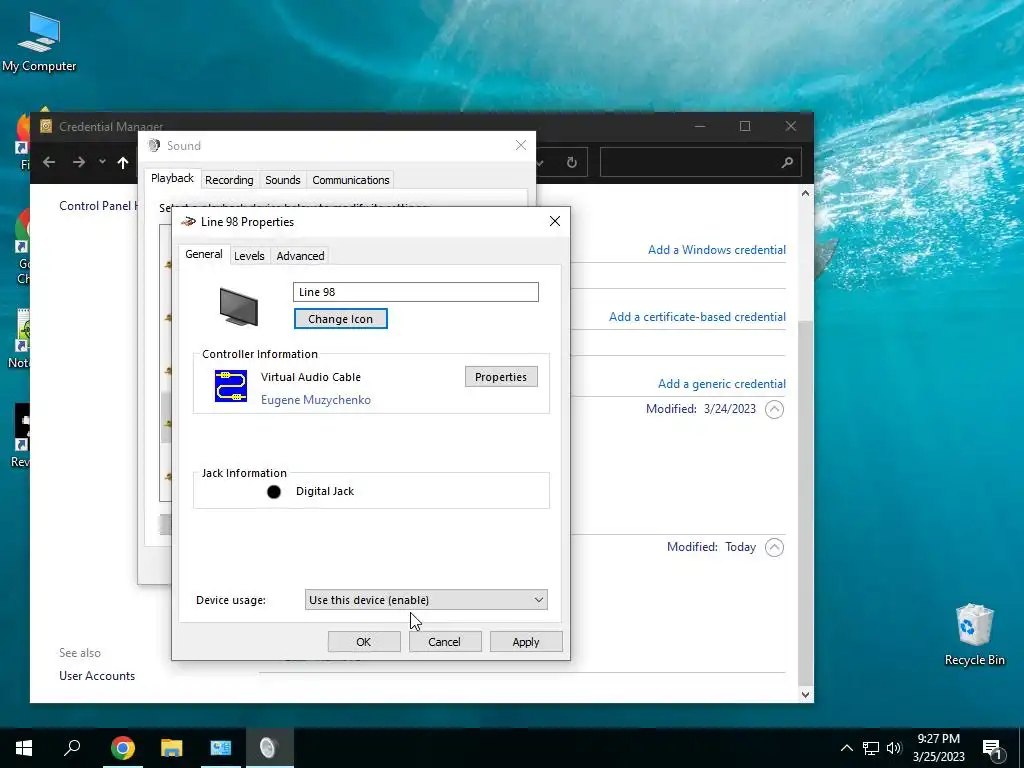Open the notification center icon

coord(993,749)
